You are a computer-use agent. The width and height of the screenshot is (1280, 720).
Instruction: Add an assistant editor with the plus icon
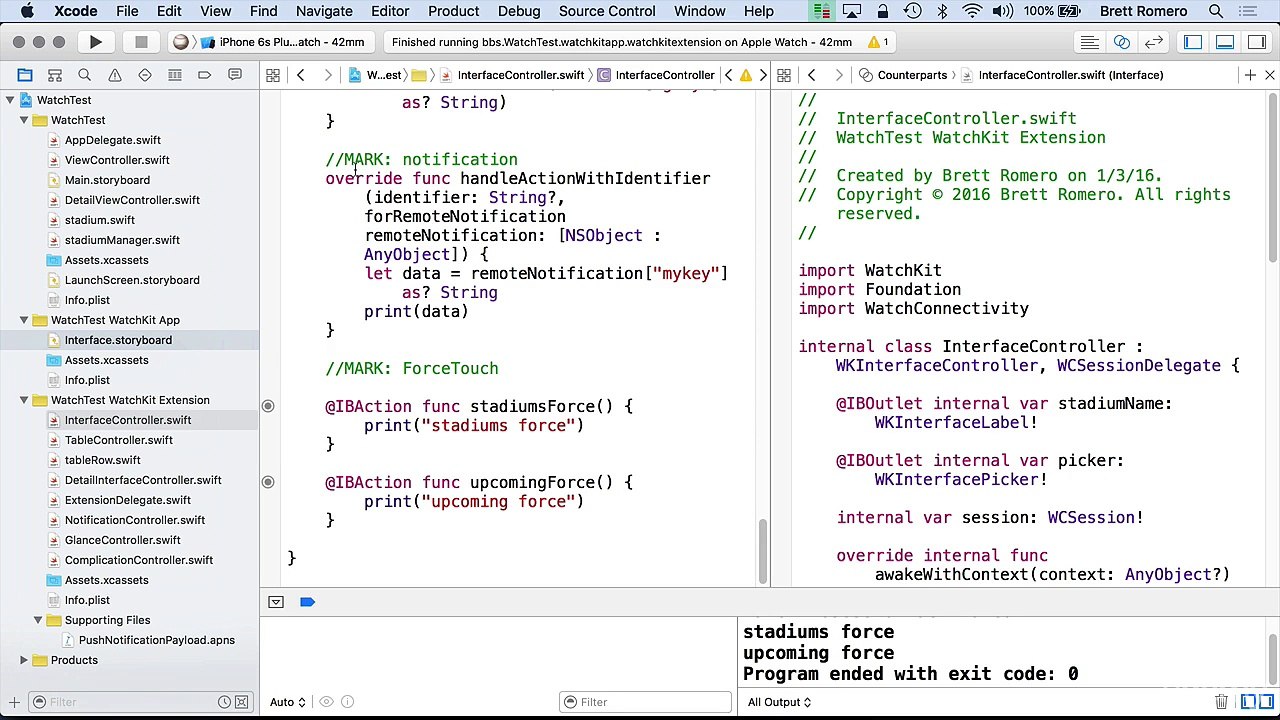pos(1249,75)
